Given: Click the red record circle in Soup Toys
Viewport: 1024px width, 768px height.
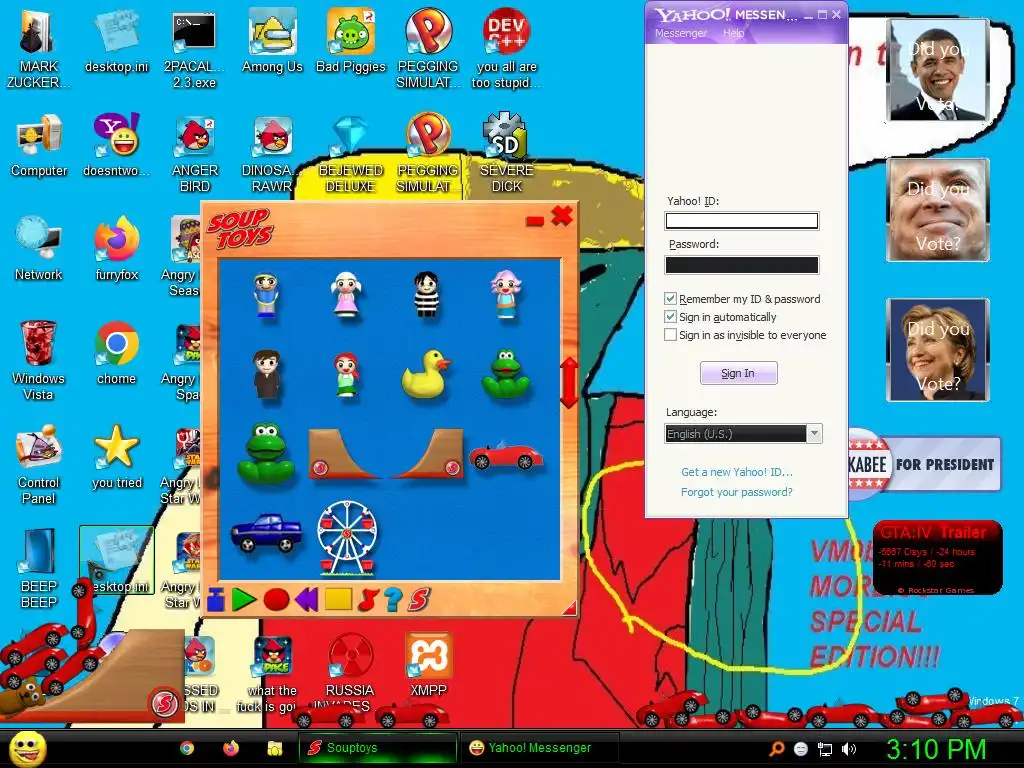Looking at the screenshot, I should point(276,600).
